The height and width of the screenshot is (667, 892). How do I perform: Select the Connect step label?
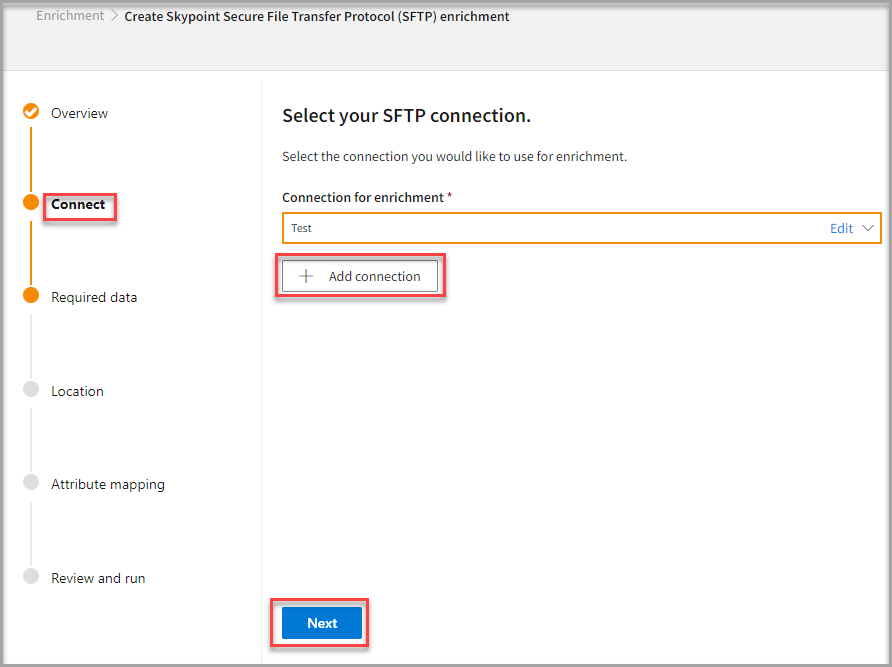[78, 205]
